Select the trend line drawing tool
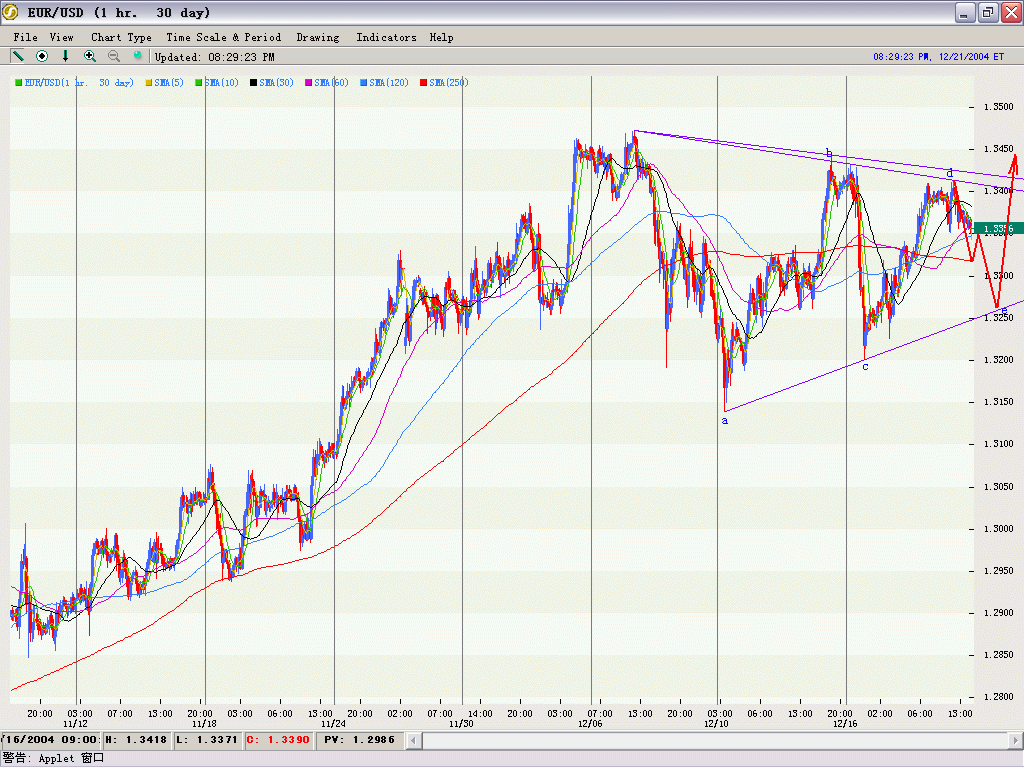 click(18, 57)
